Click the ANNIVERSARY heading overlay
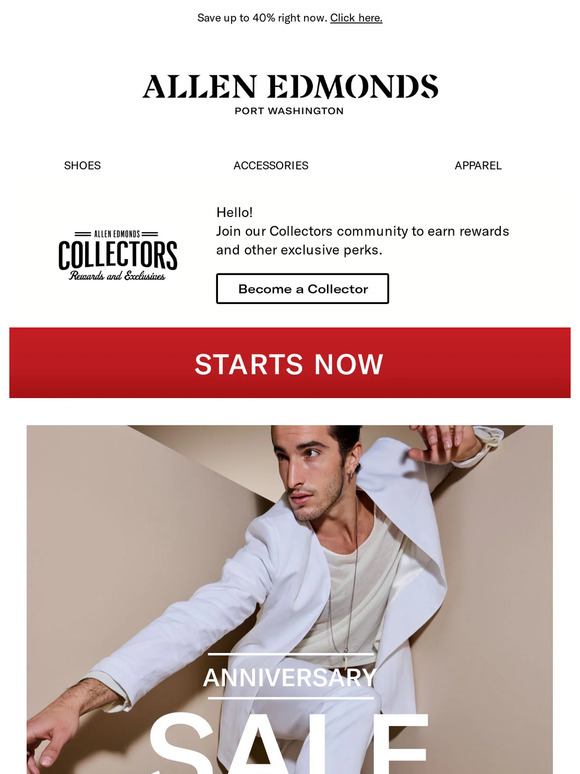This screenshot has height=774, width=580. [290, 677]
